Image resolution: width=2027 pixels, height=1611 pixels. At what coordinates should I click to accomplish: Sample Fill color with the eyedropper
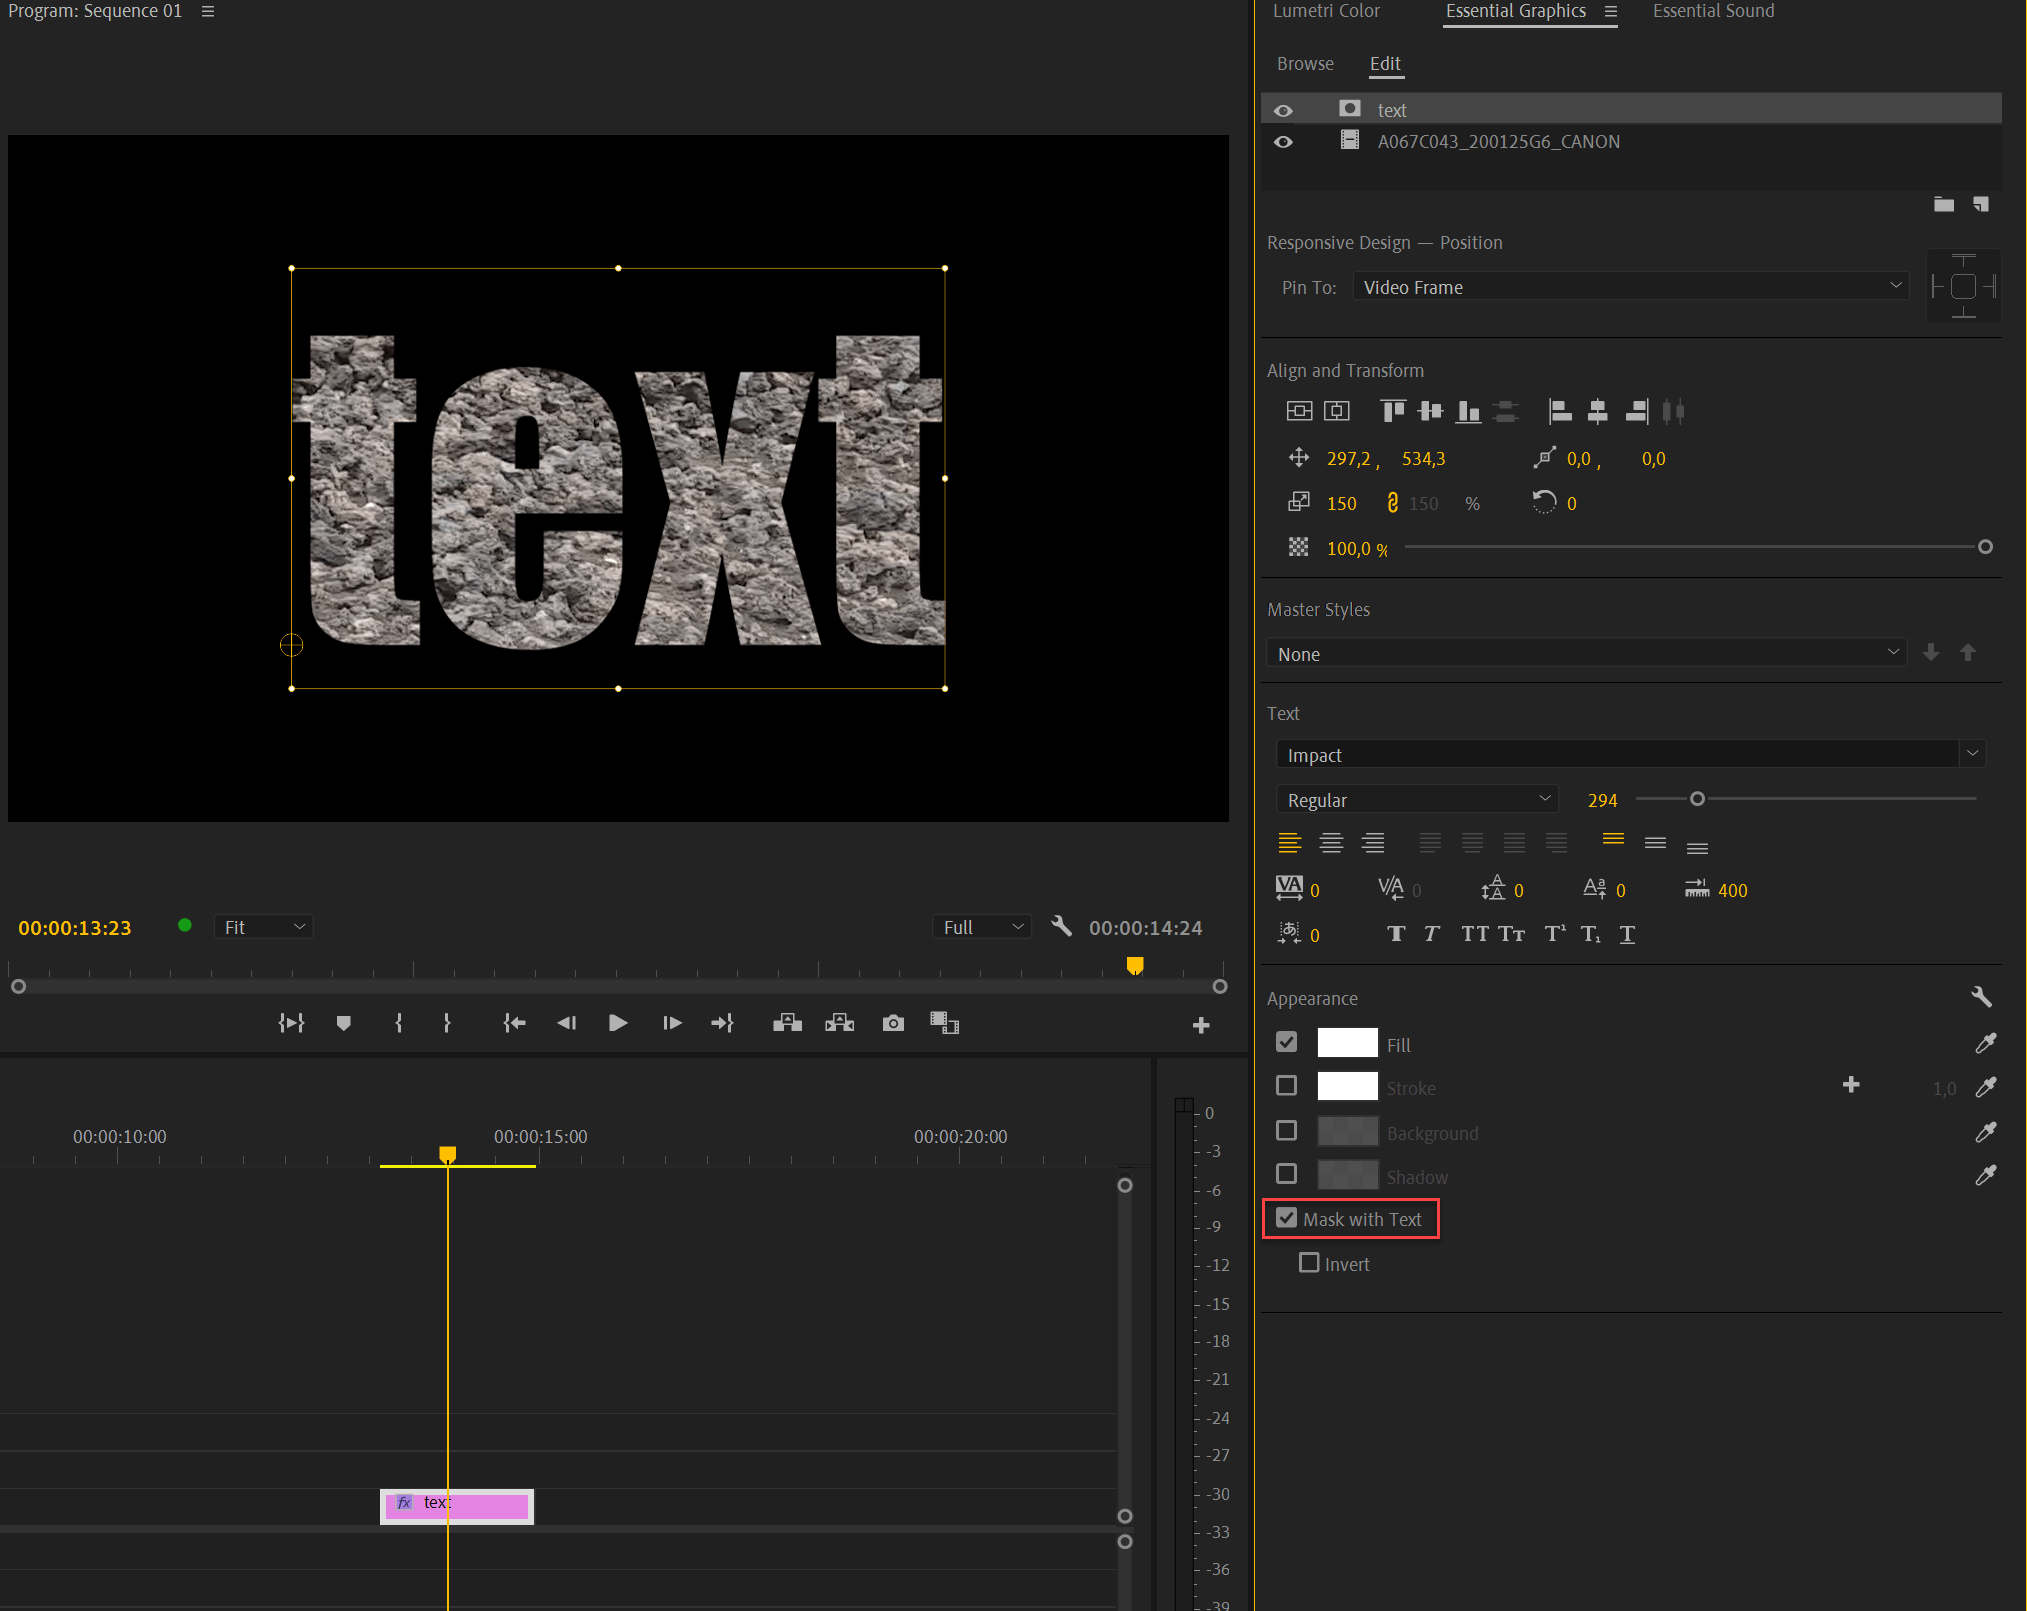tap(1986, 1043)
